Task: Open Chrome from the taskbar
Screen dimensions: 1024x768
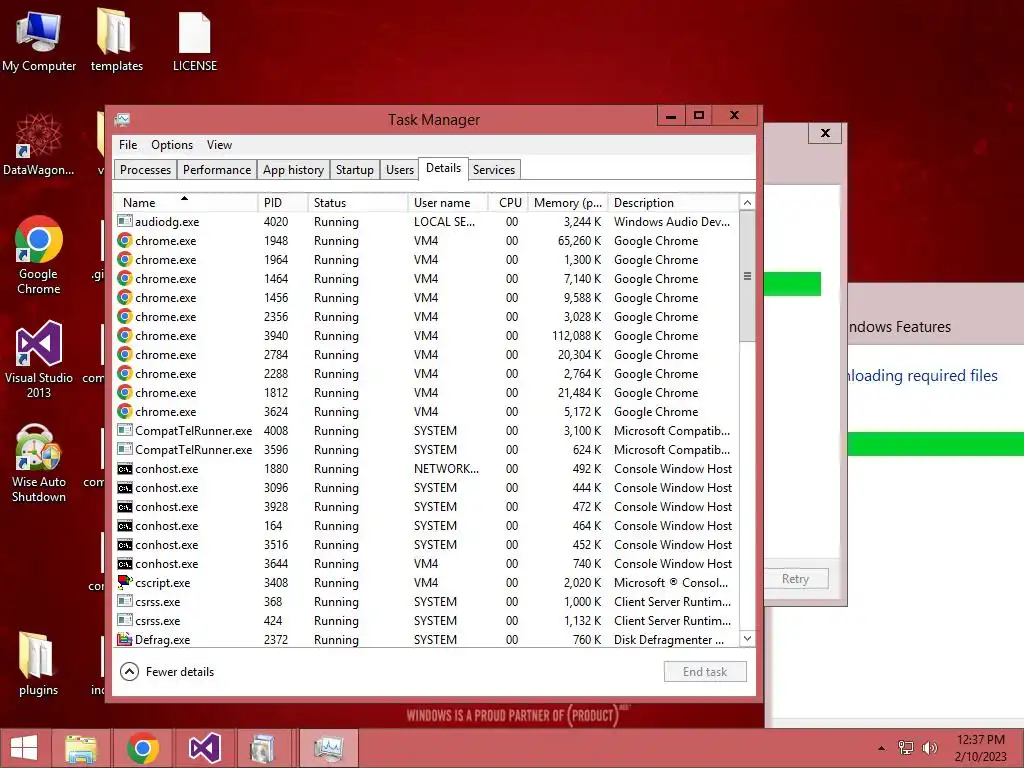Action: [x=143, y=748]
